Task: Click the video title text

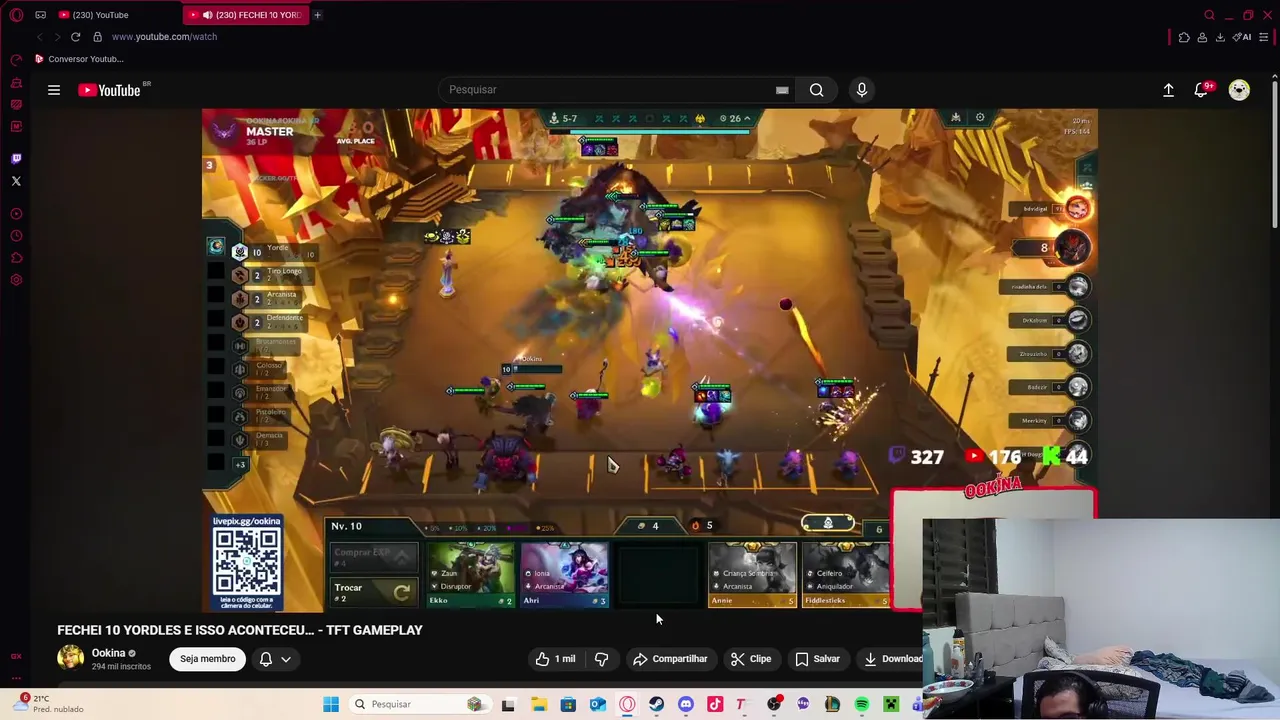Action: coord(240,630)
